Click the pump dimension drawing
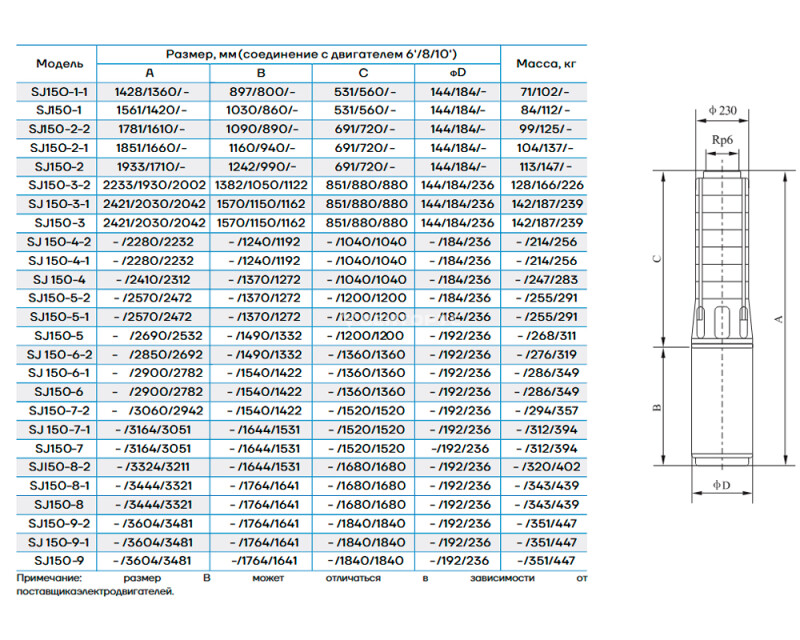Image resolution: width=800 pixels, height=640 pixels. point(723,304)
